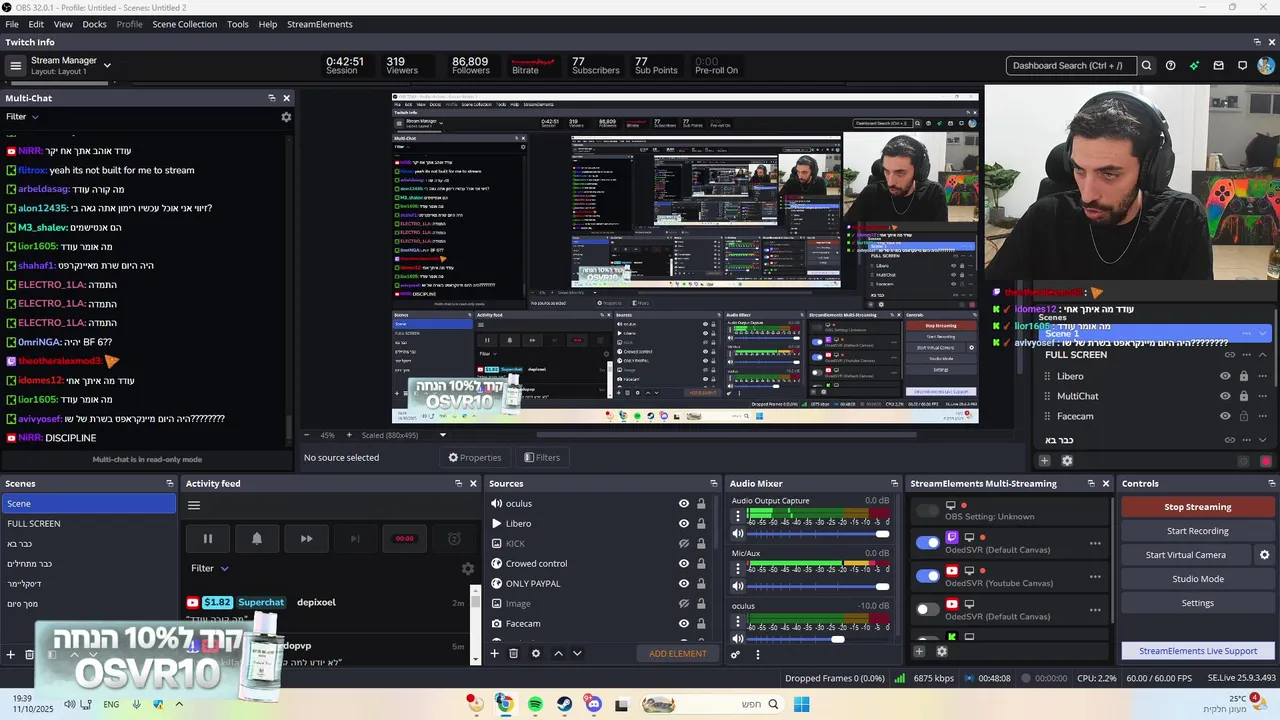
Task: Enable second YouTube OdedSVR Default Canvas toggle
Action: point(928,609)
